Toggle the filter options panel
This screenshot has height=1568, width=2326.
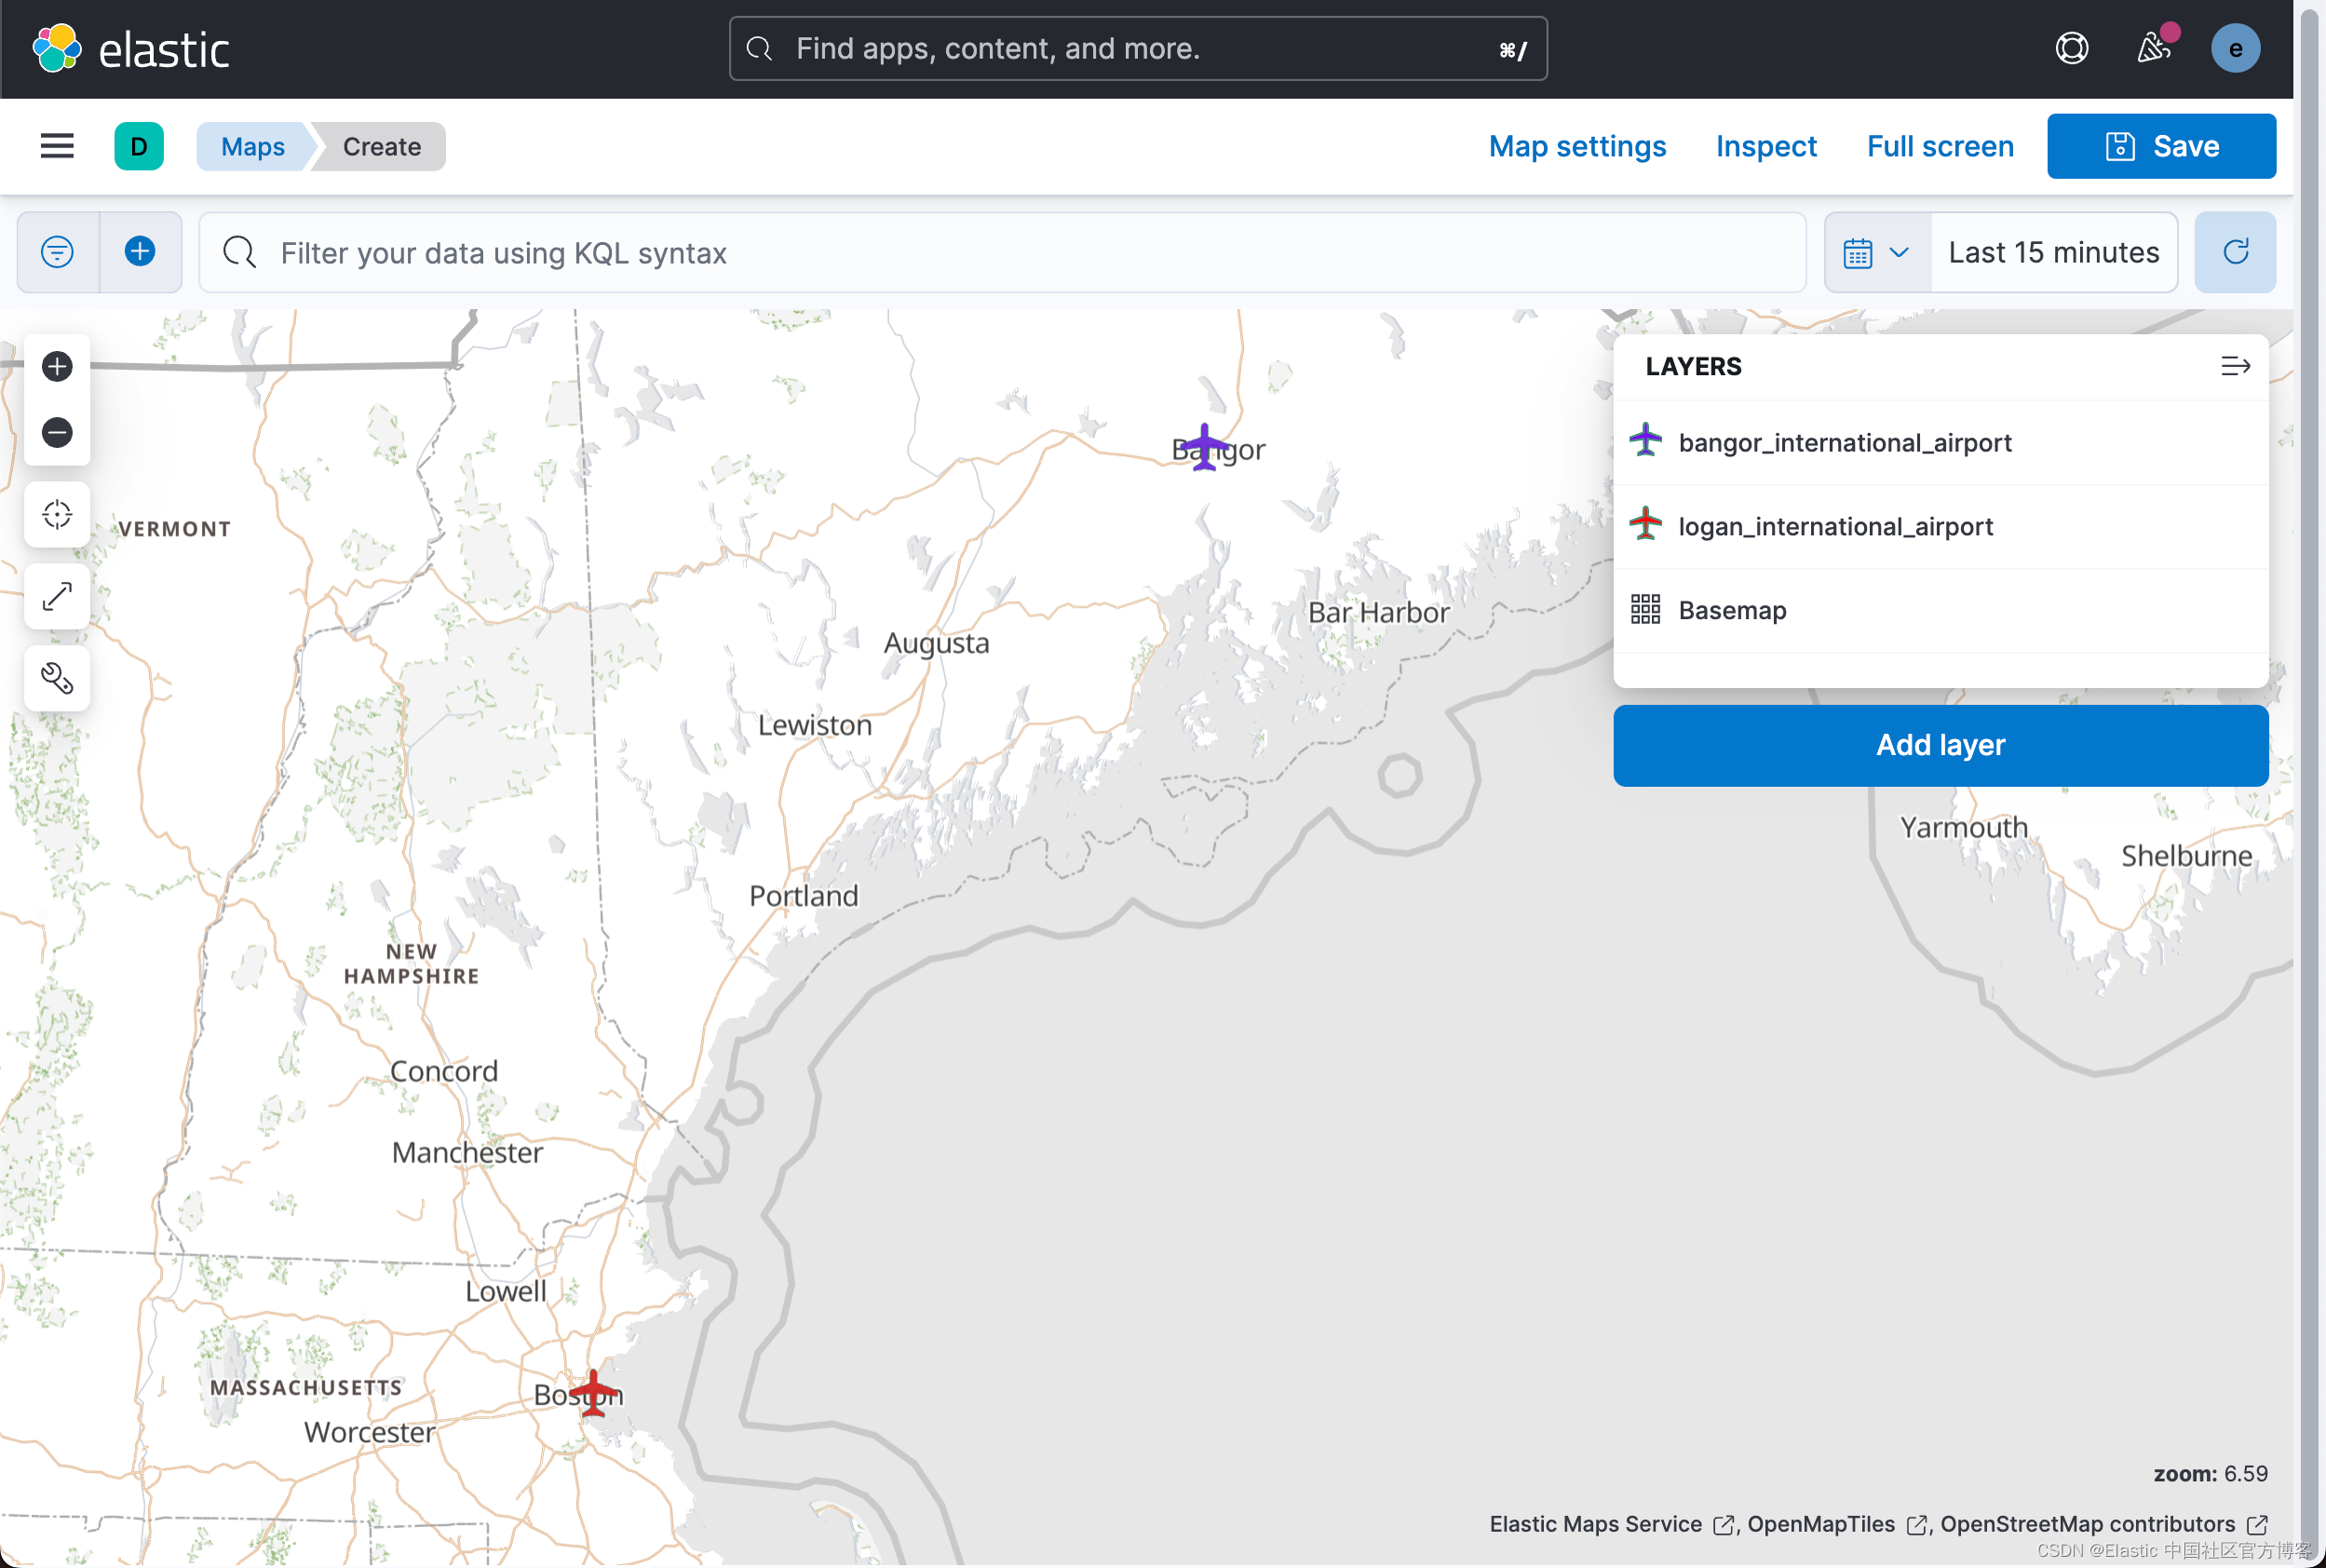pos(57,252)
